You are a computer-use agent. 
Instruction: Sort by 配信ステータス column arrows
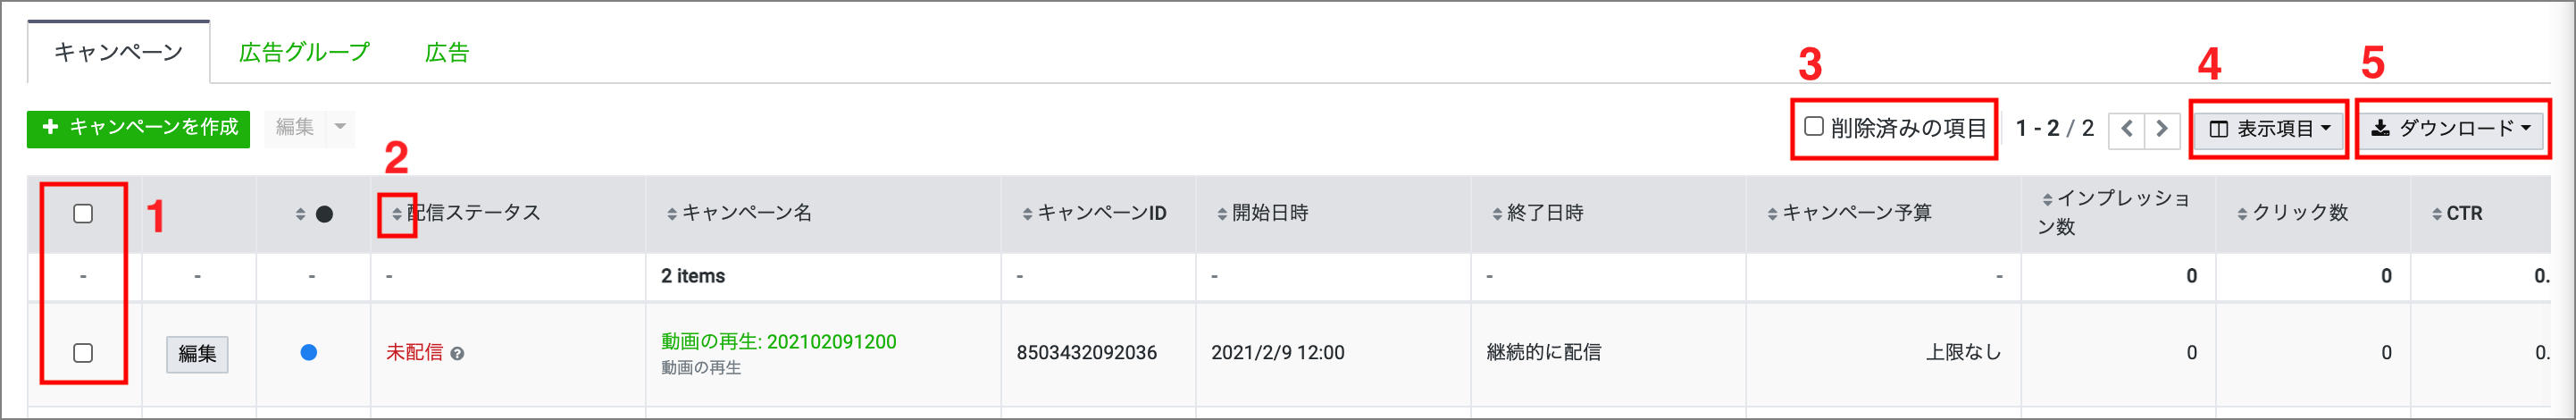397,214
